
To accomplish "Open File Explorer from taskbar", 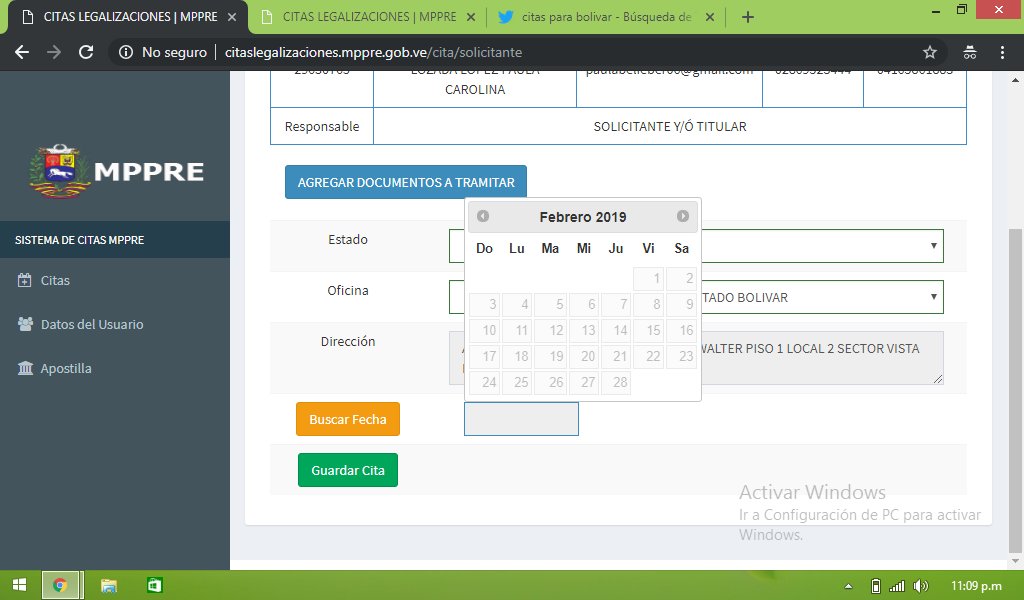I will (x=108, y=585).
